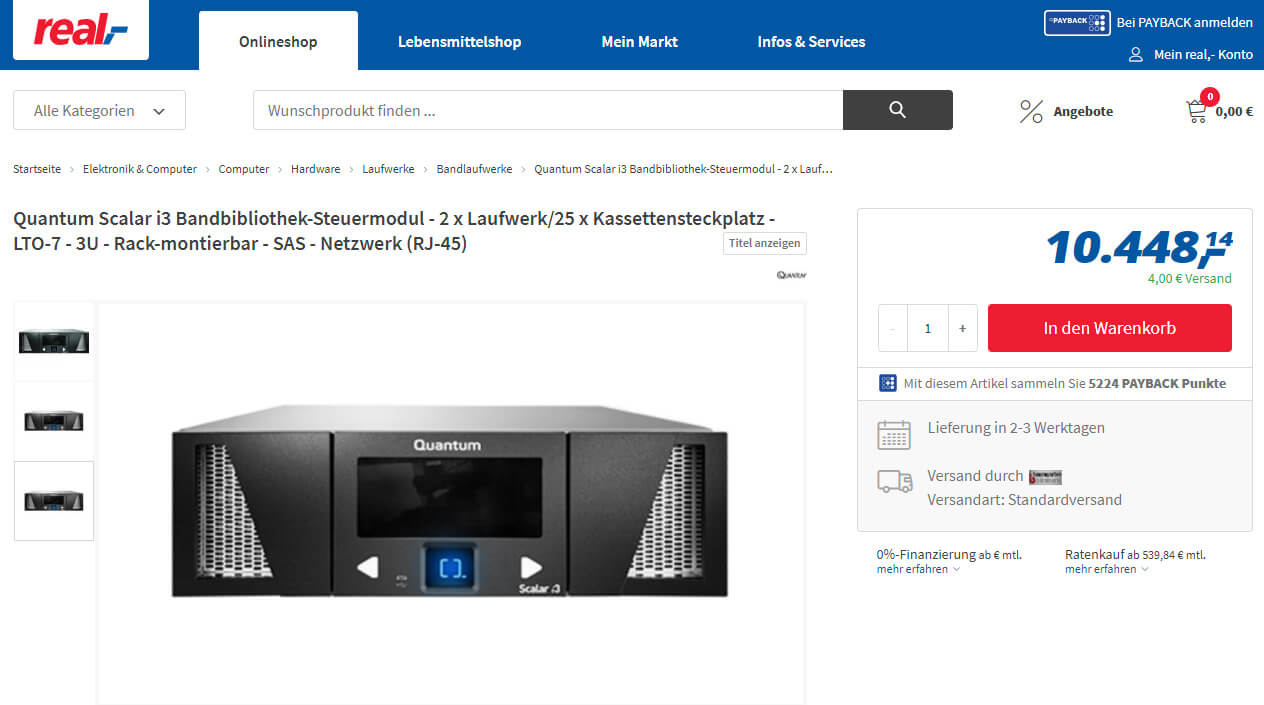Click the user account icon
Viewport: 1264px width, 705px height.
[x=1135, y=54]
